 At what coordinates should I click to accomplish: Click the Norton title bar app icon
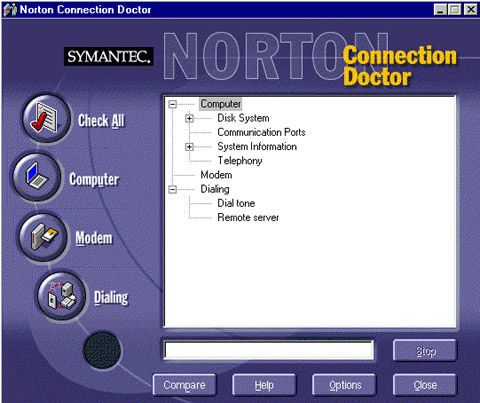(x=10, y=10)
